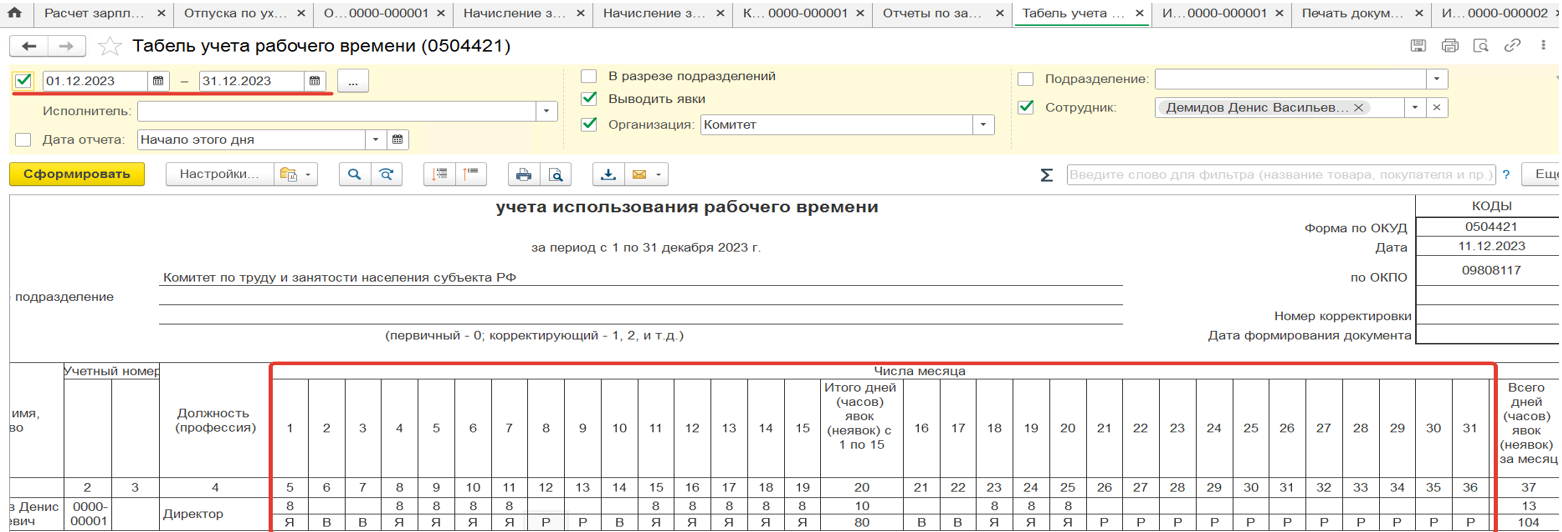Click the save-to-file download icon
This screenshot has height=532, width=1562.
[x=607, y=175]
